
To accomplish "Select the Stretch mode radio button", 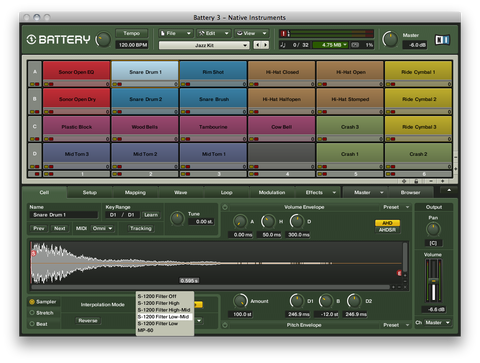I will point(32,313).
